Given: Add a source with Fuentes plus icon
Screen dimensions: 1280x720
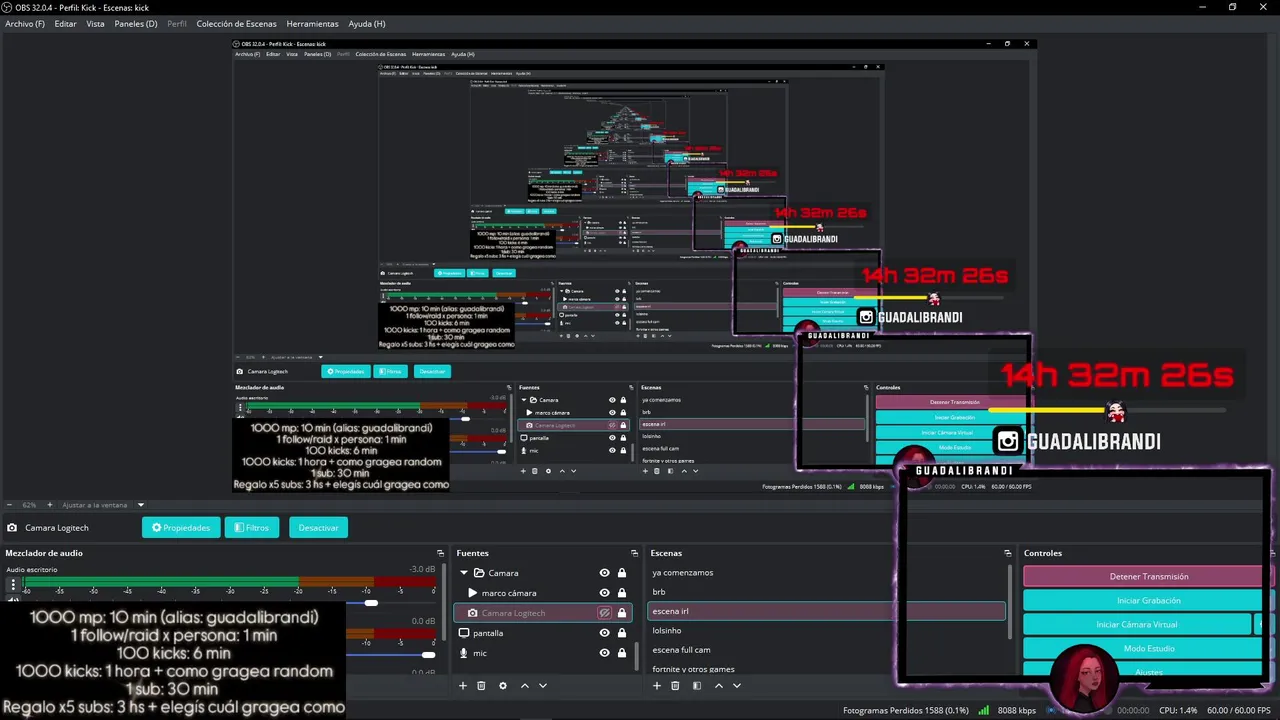Looking at the screenshot, I should coord(462,686).
